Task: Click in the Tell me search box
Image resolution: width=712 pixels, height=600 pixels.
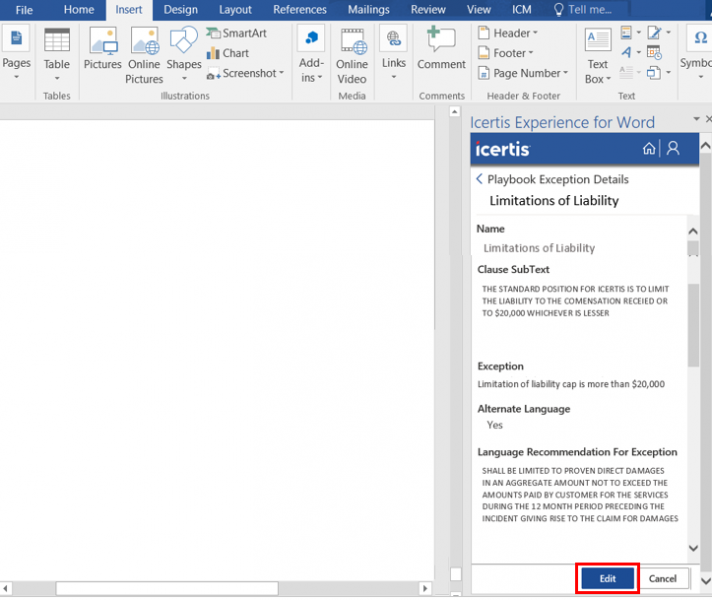Action: (589, 10)
